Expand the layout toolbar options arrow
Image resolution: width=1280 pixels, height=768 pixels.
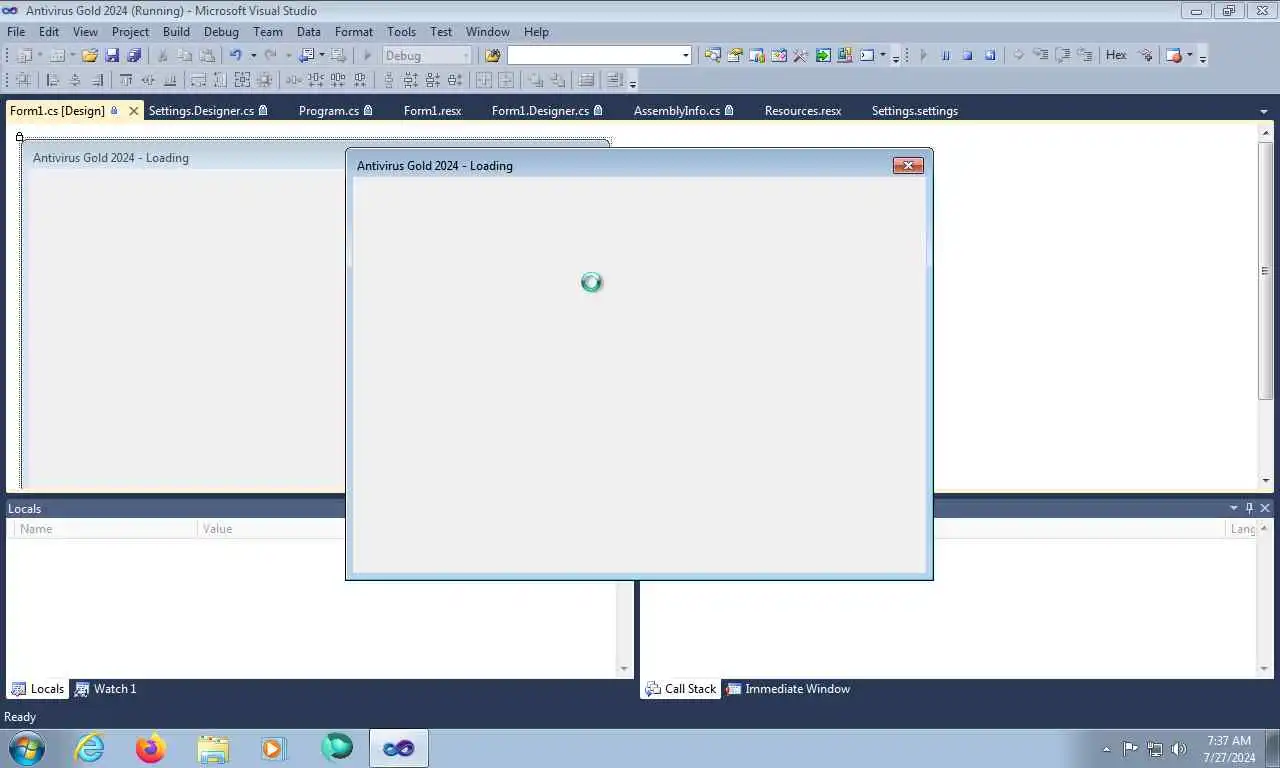pyautogui.click(x=633, y=82)
